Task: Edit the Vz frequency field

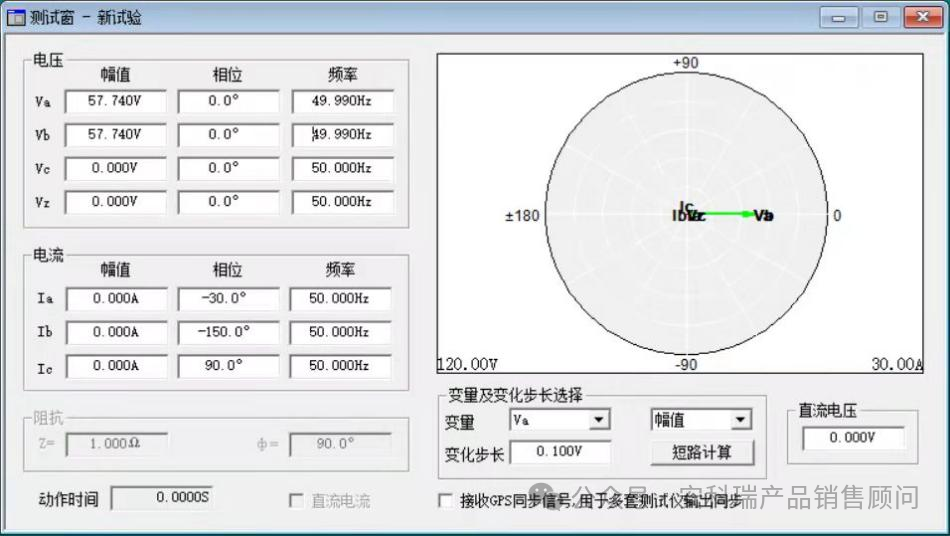Action: [x=342, y=202]
